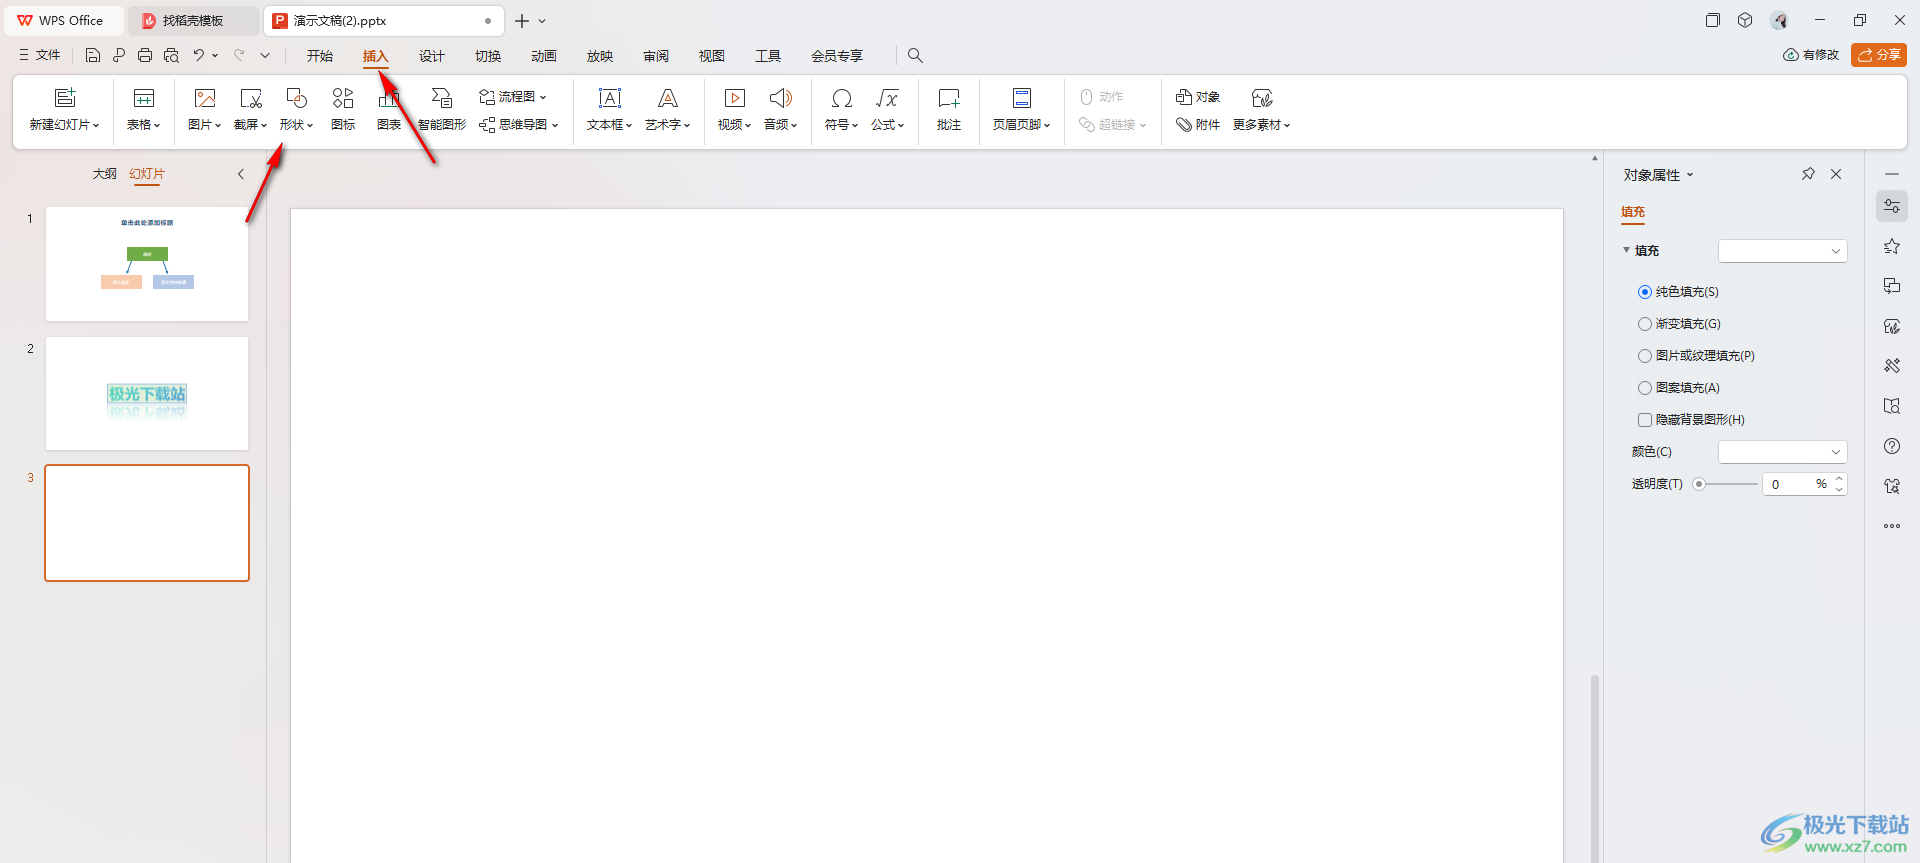Open the Picture (图片) insert tool
This screenshot has height=863, width=1920.
pyautogui.click(x=205, y=98)
